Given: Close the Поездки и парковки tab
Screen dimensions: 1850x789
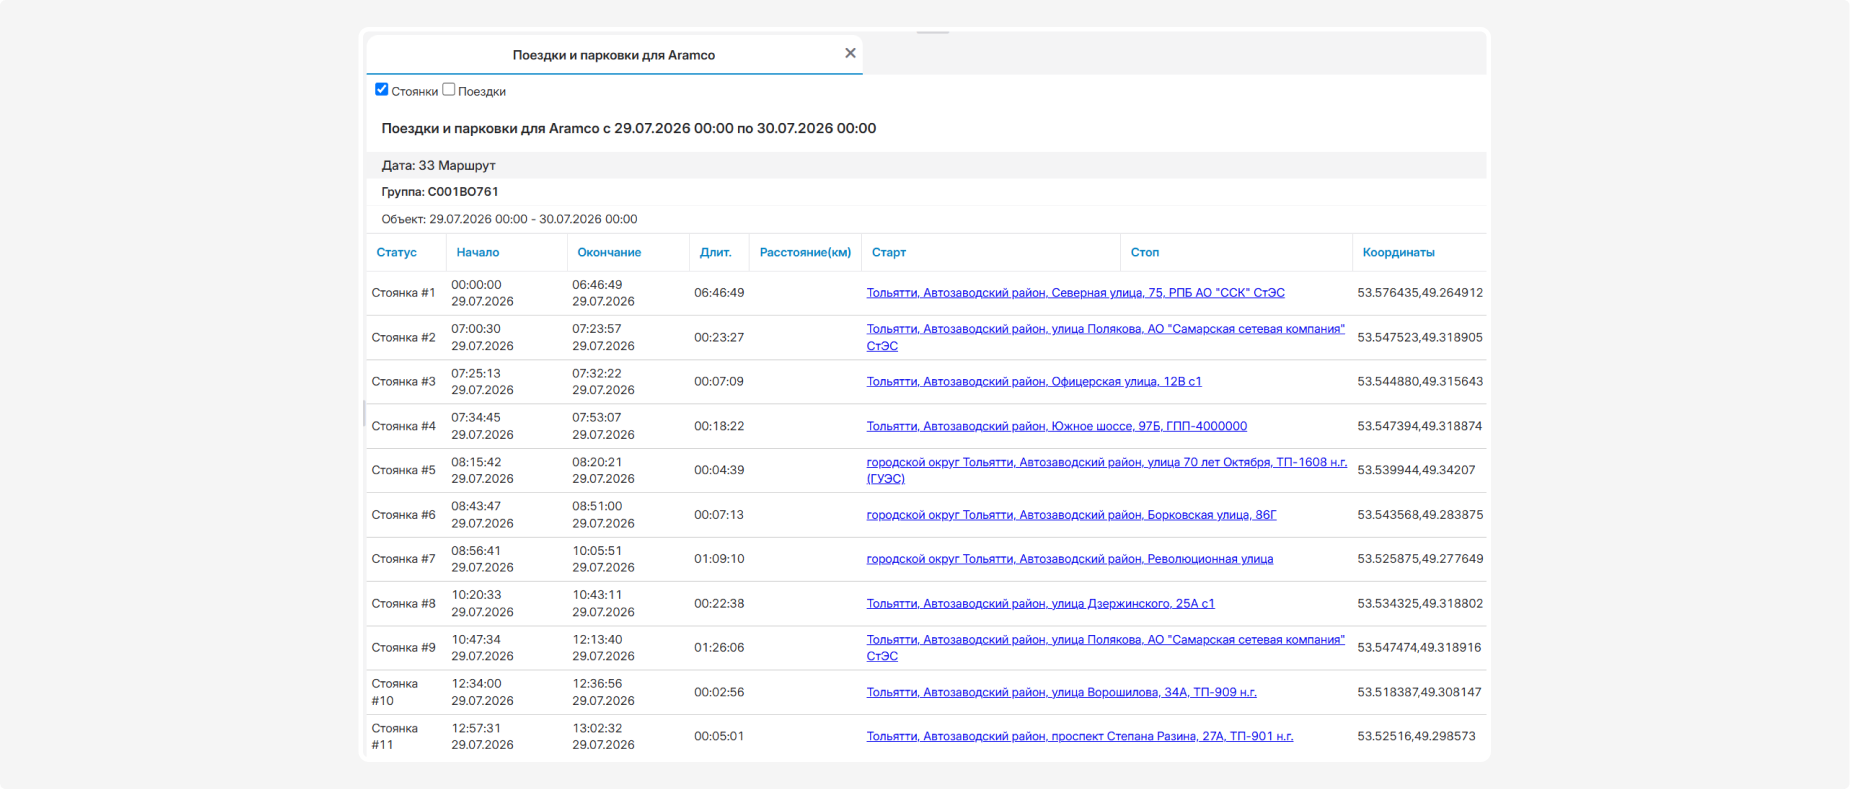Looking at the screenshot, I should tap(850, 53).
